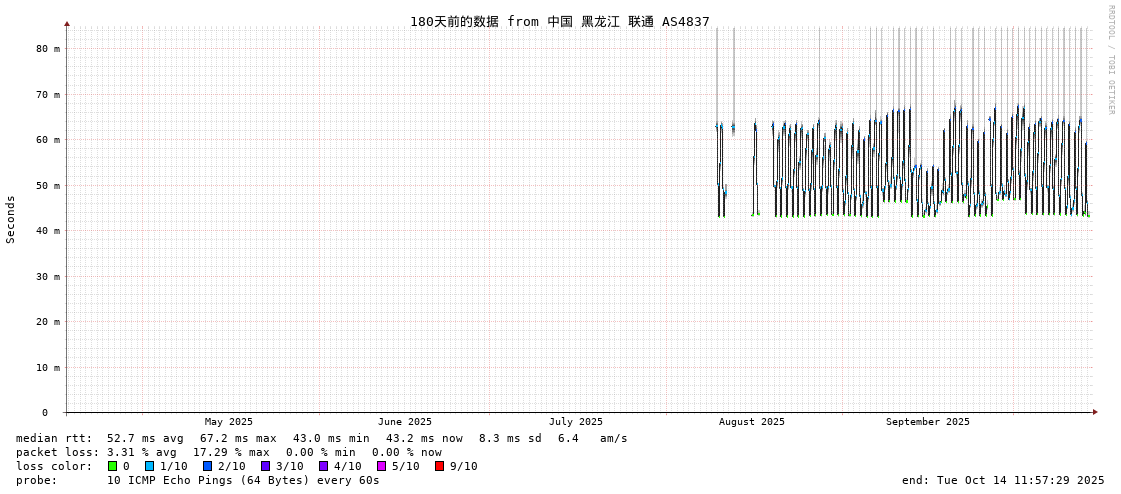Click the purple 3/10 loss swatch
The width and height of the screenshot is (1121, 494).
point(265,466)
